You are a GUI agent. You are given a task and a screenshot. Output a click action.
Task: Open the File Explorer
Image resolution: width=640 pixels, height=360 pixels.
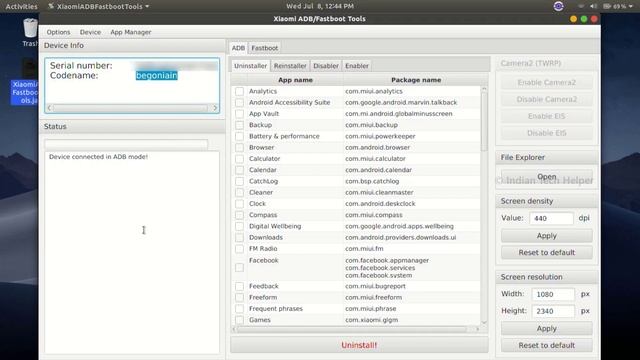point(547,177)
